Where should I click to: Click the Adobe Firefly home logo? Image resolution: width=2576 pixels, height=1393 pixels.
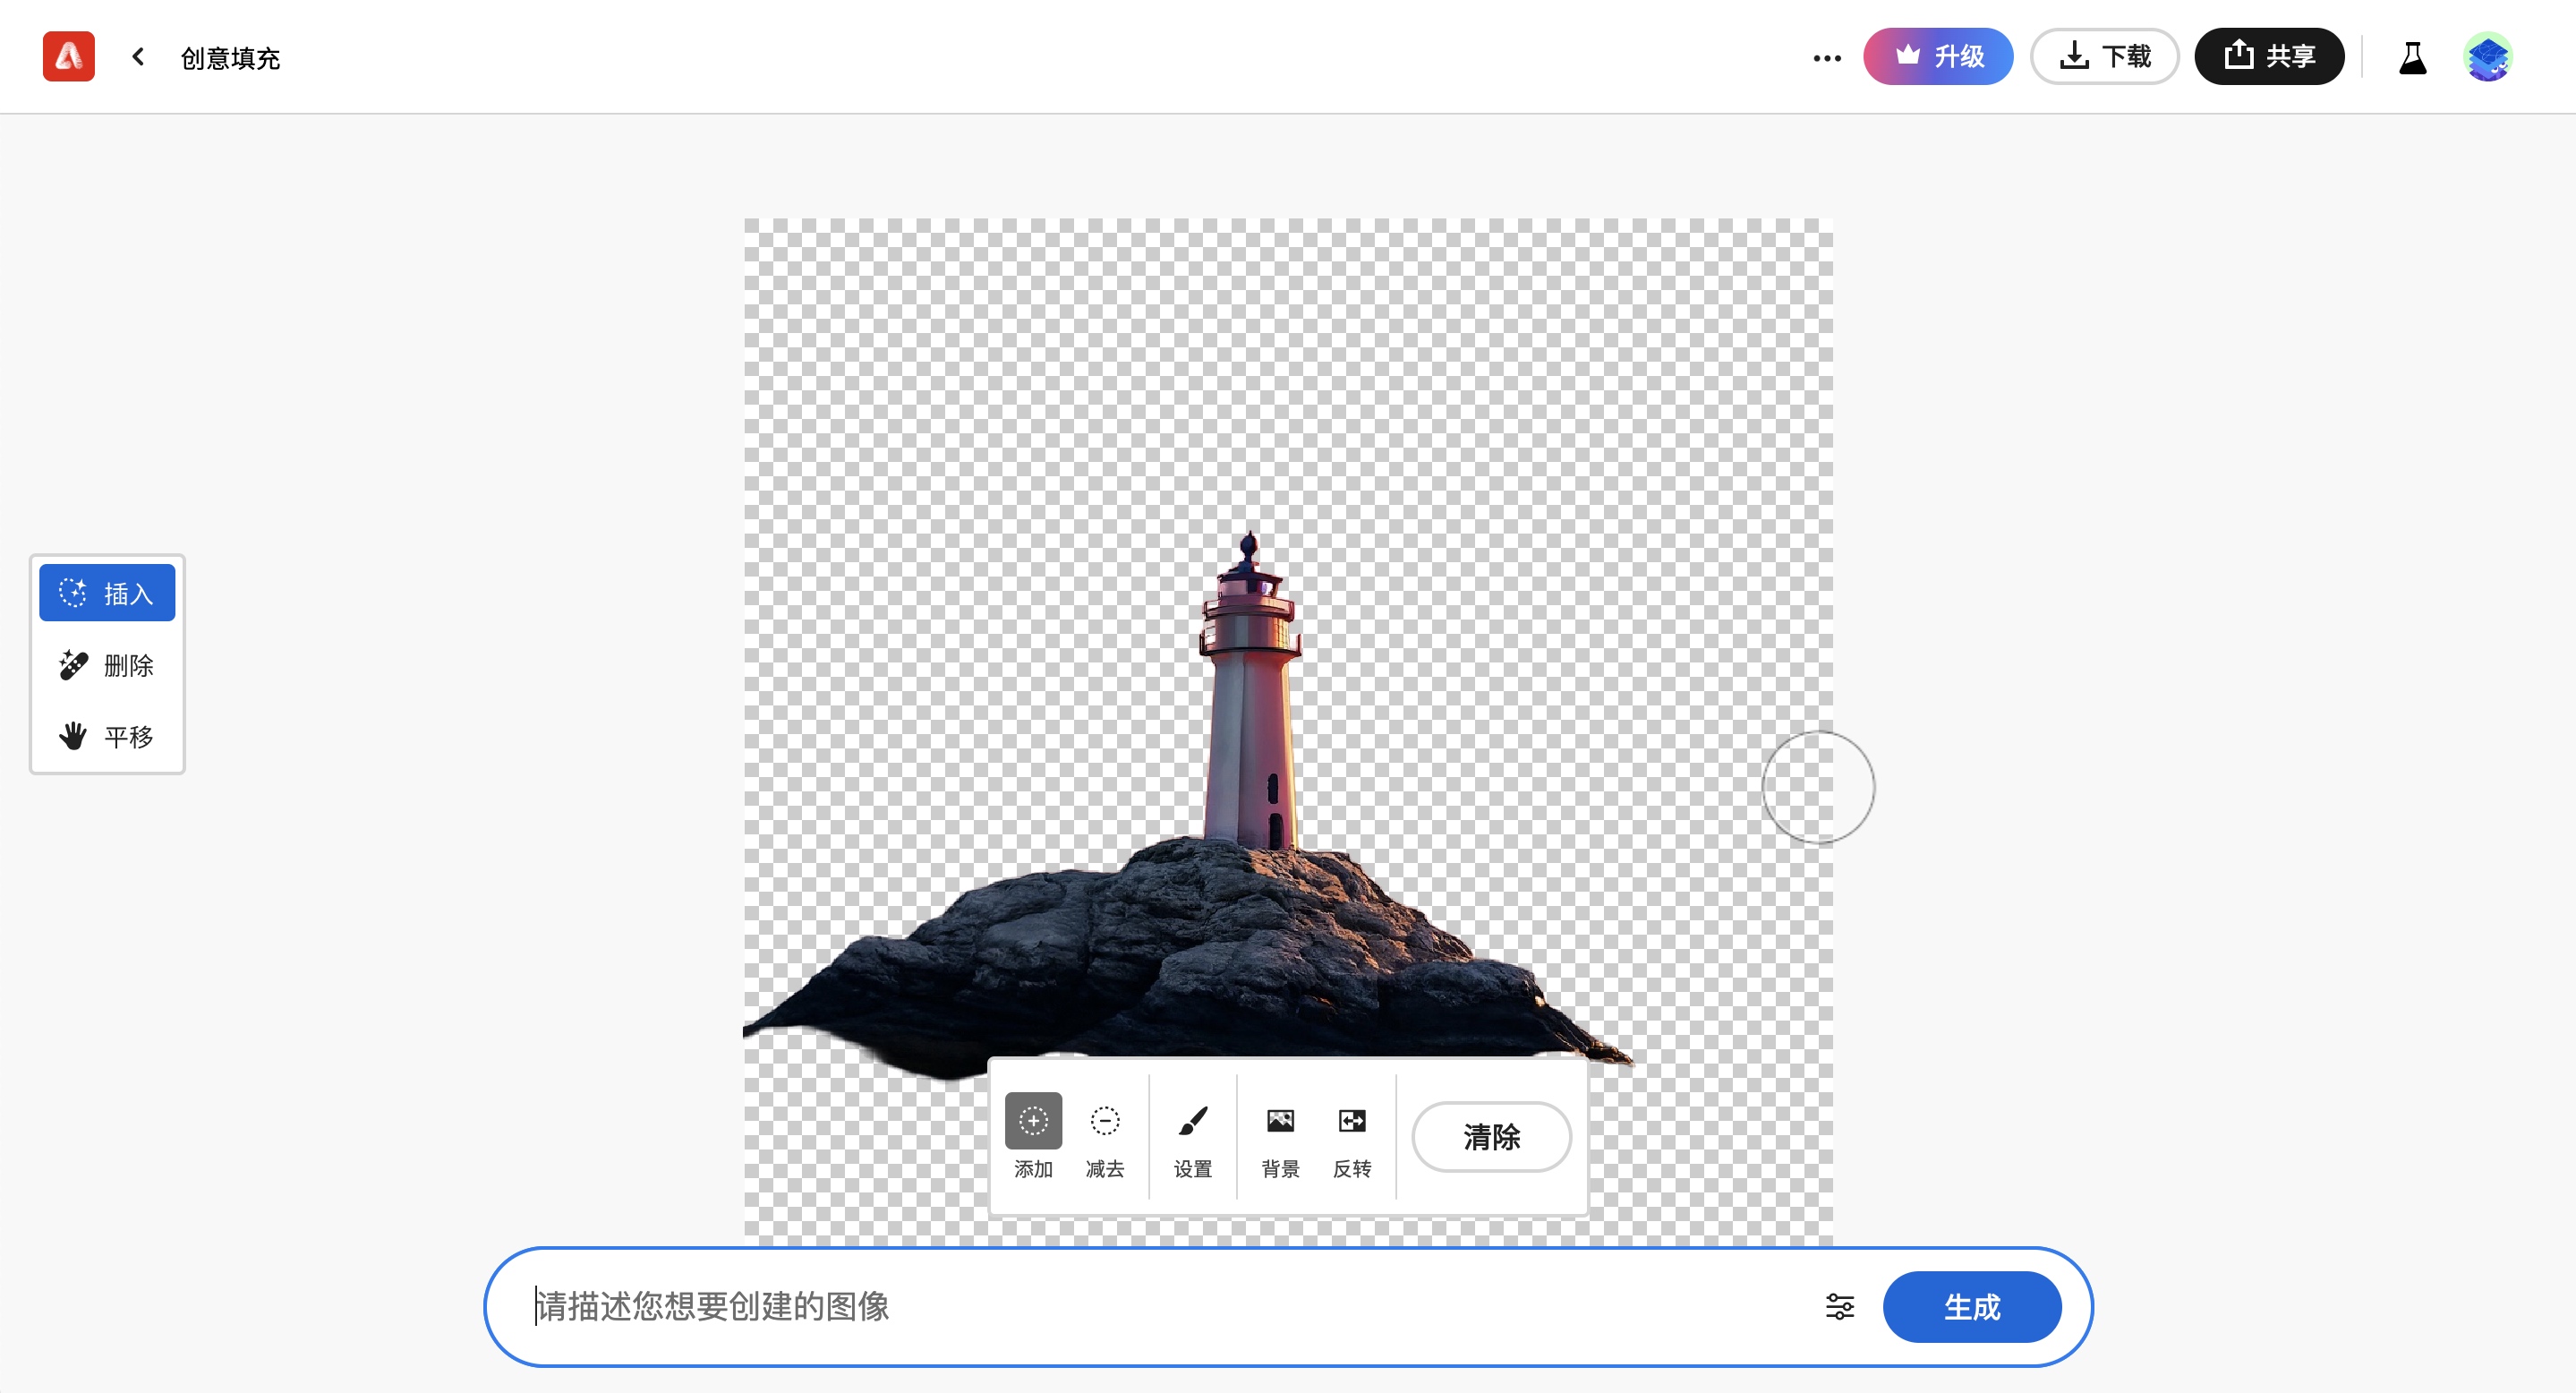point(68,57)
